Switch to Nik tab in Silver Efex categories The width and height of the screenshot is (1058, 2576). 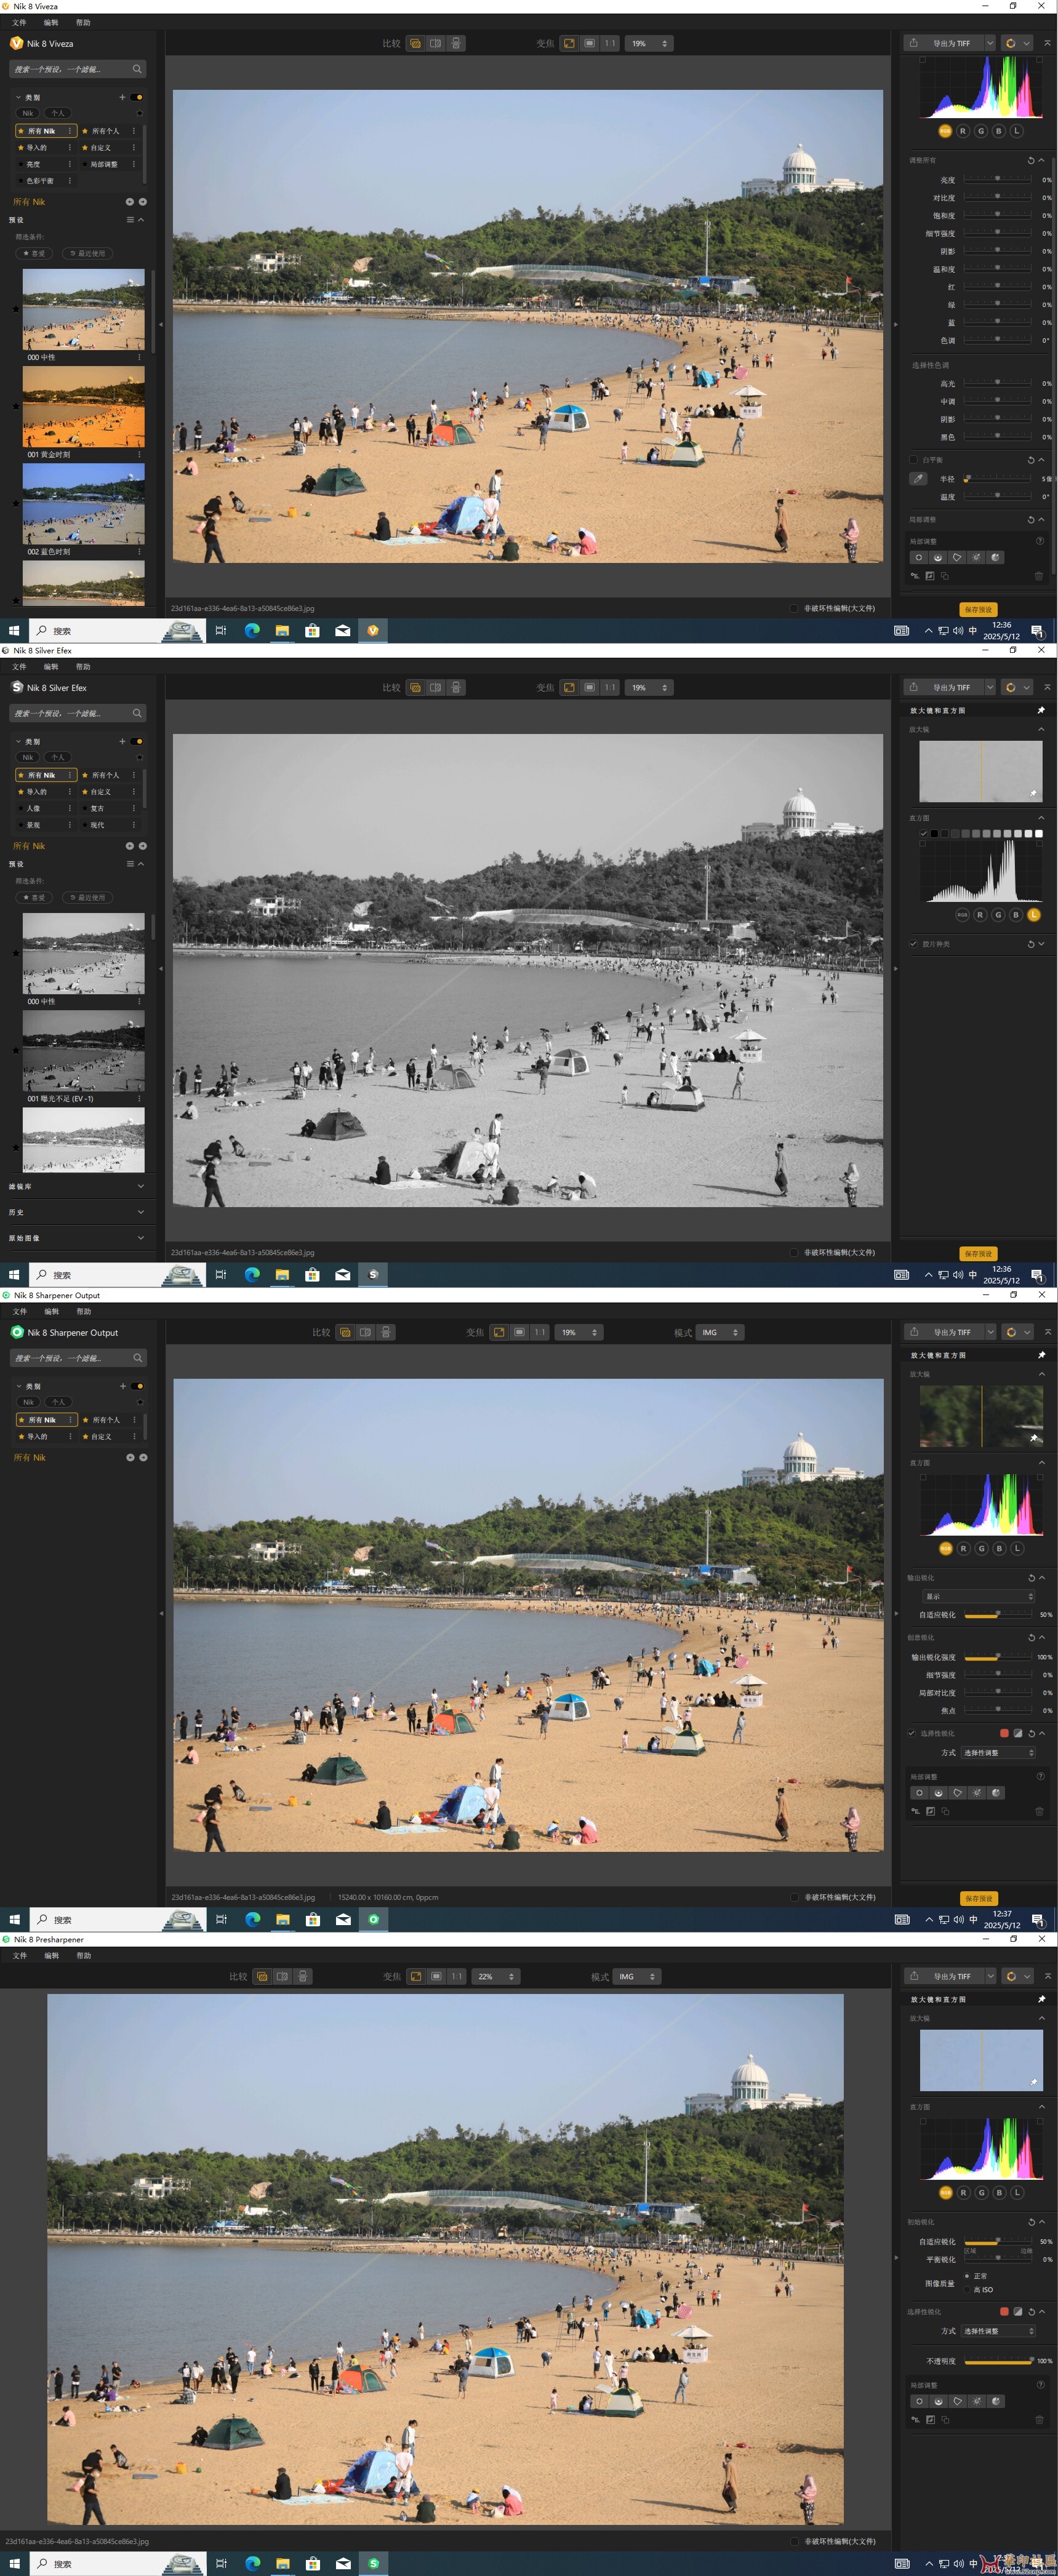28,757
